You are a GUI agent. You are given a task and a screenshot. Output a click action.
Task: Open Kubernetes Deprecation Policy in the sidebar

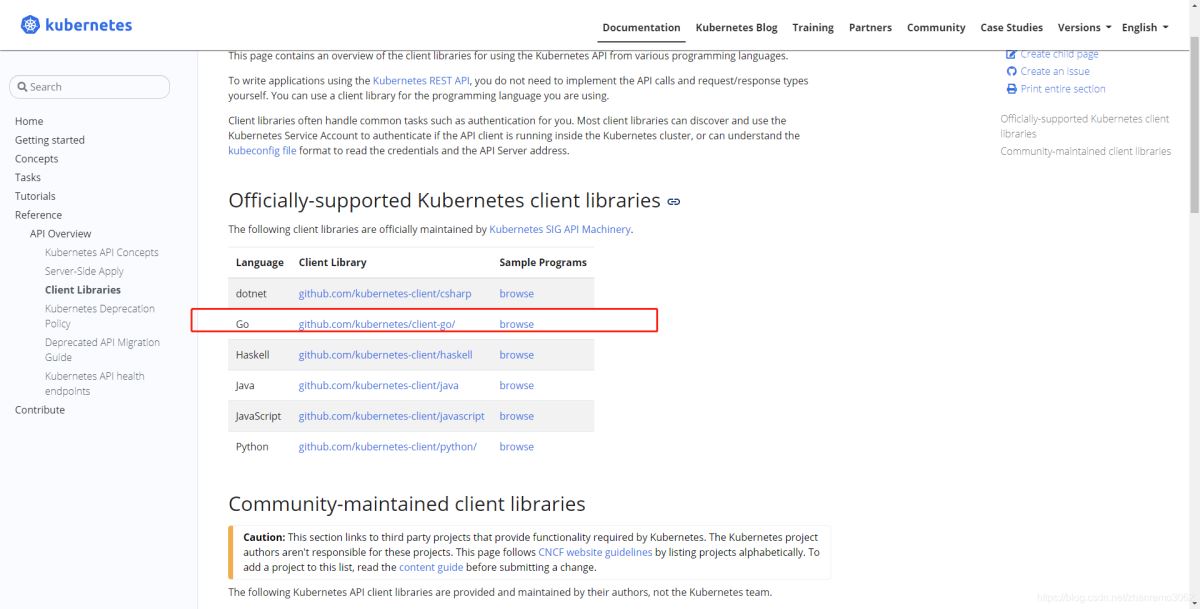coord(99,308)
